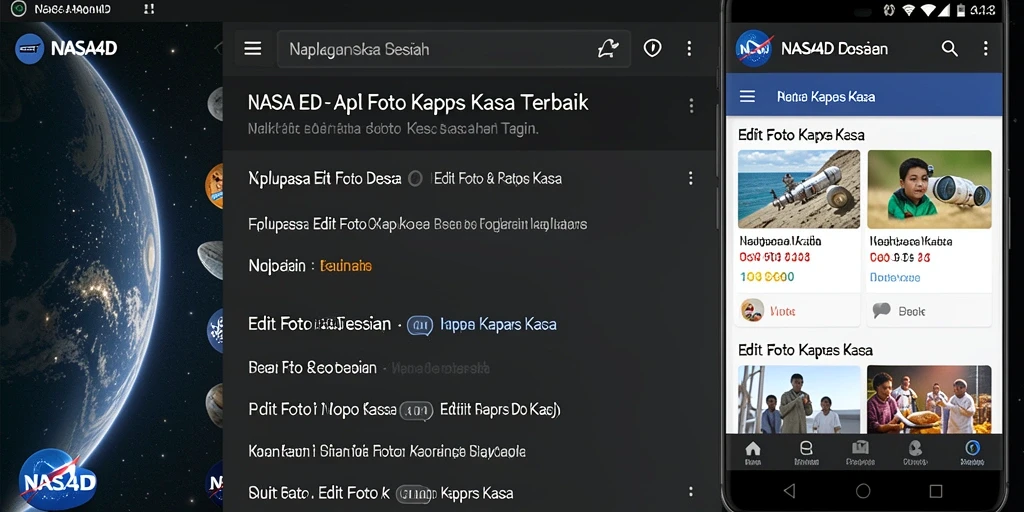The width and height of the screenshot is (1024, 512).
Task: Tap the Android recents square button
Action: (x=936, y=491)
